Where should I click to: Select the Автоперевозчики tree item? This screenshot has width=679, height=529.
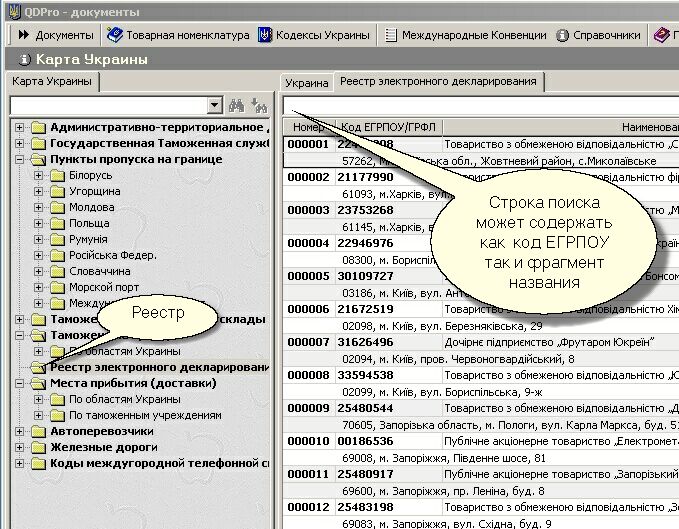pos(102,432)
